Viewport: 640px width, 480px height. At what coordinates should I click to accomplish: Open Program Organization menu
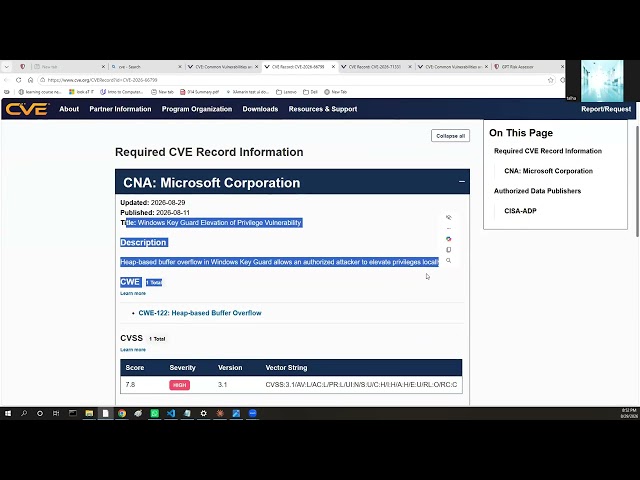197,109
